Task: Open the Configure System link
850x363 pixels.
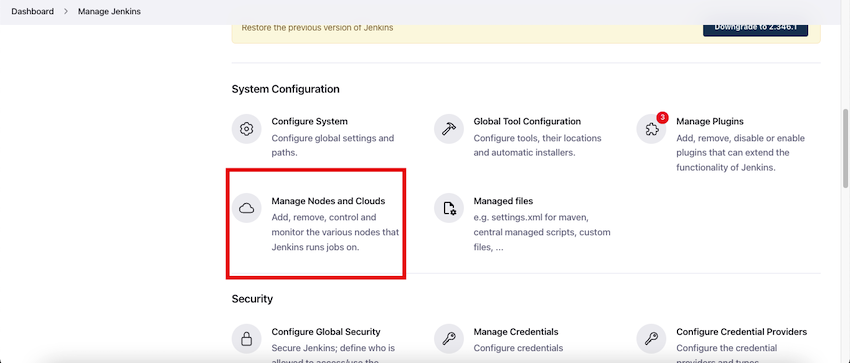Action: (x=310, y=121)
